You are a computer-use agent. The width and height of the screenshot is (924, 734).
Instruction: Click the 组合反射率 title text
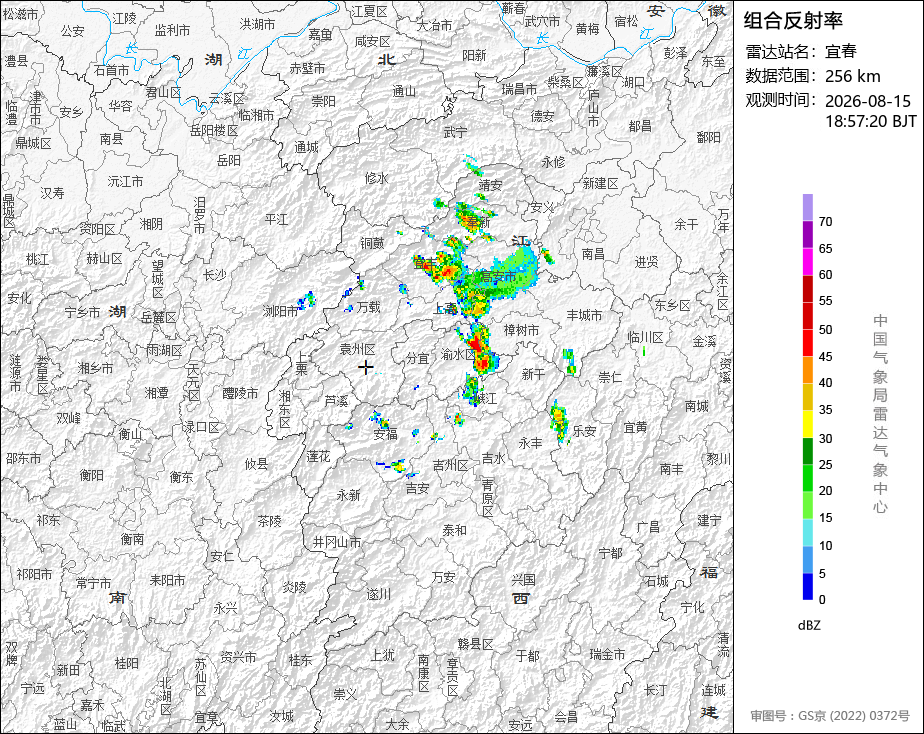coord(793,21)
